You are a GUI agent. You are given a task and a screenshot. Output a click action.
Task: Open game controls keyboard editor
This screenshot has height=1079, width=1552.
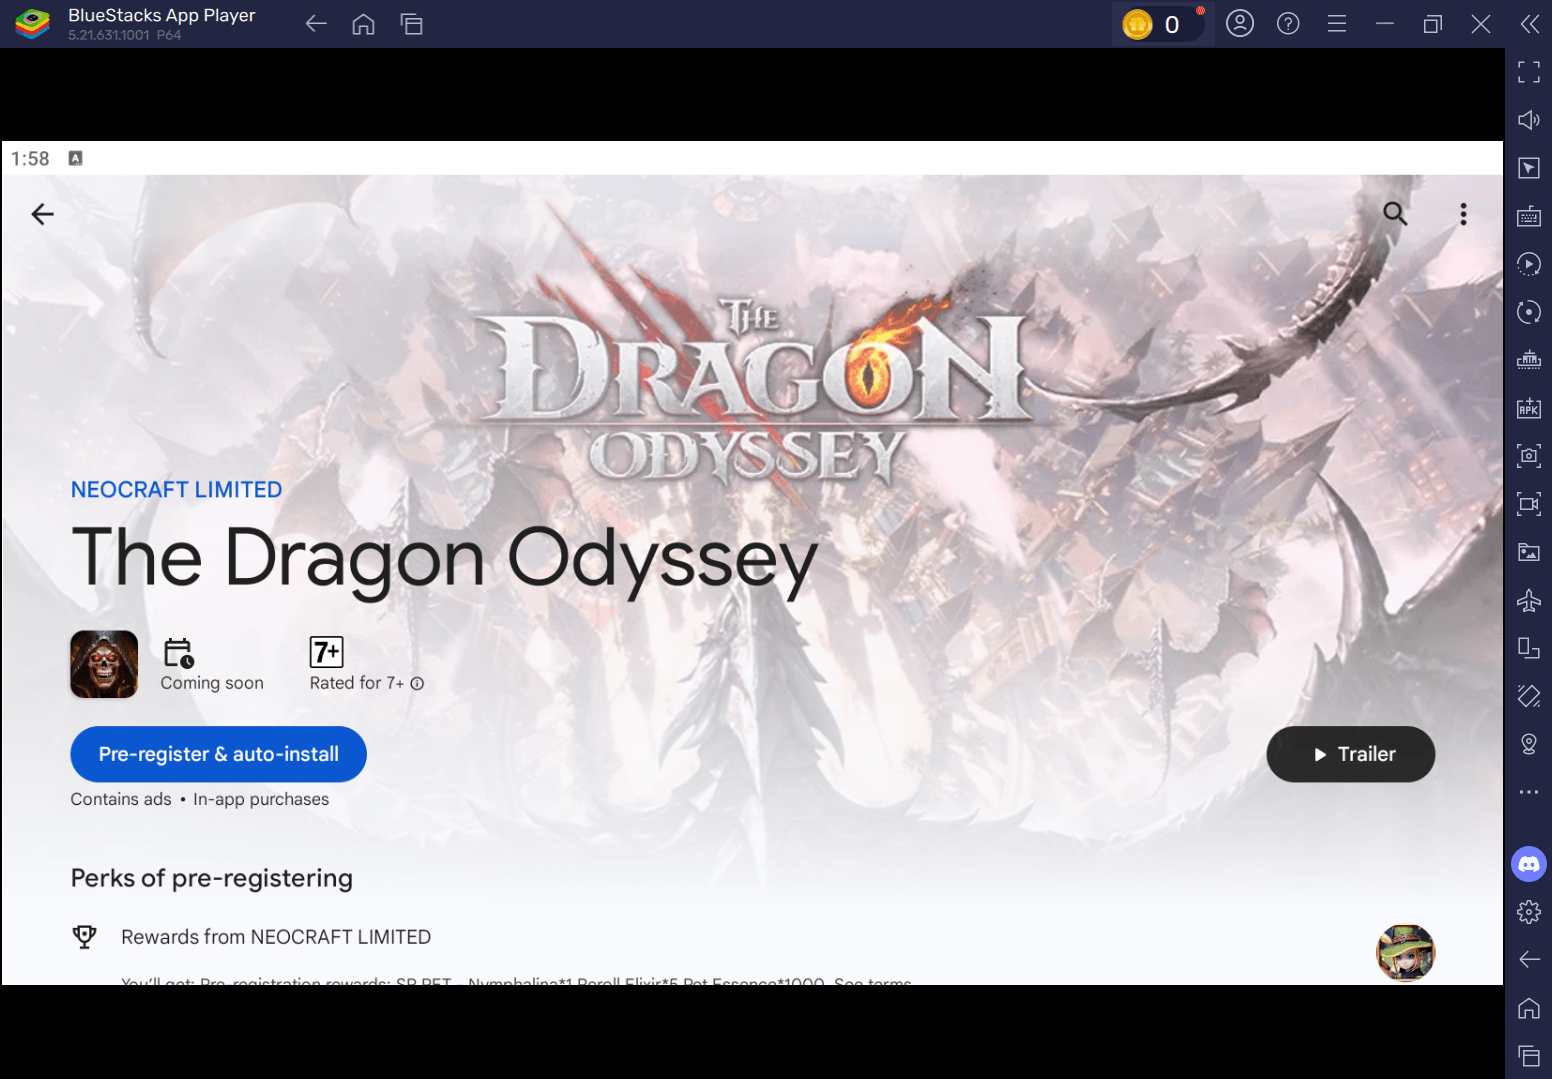[x=1528, y=216]
